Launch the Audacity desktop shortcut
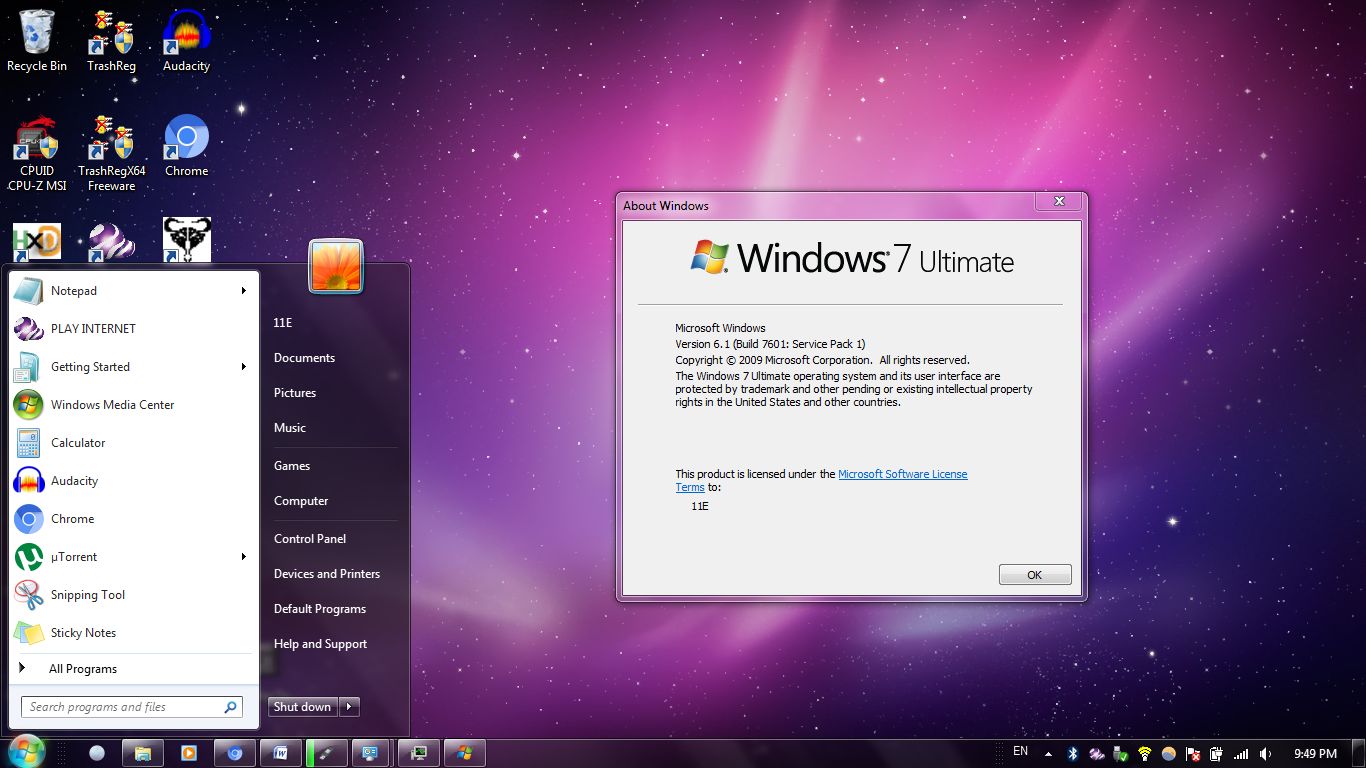This screenshot has height=768, width=1366. [186, 40]
